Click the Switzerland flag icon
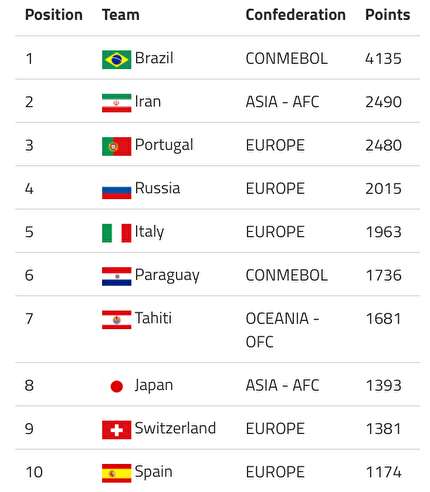This screenshot has height=492, width=430. click(x=116, y=430)
